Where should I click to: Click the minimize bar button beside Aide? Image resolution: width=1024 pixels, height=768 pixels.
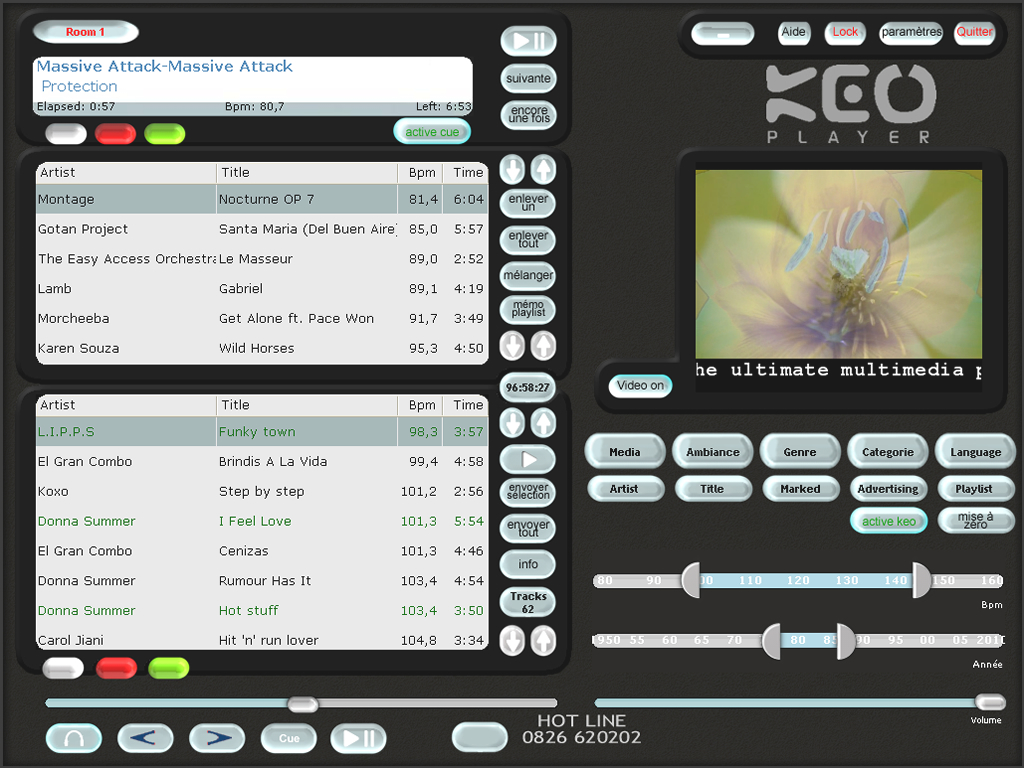pos(723,33)
